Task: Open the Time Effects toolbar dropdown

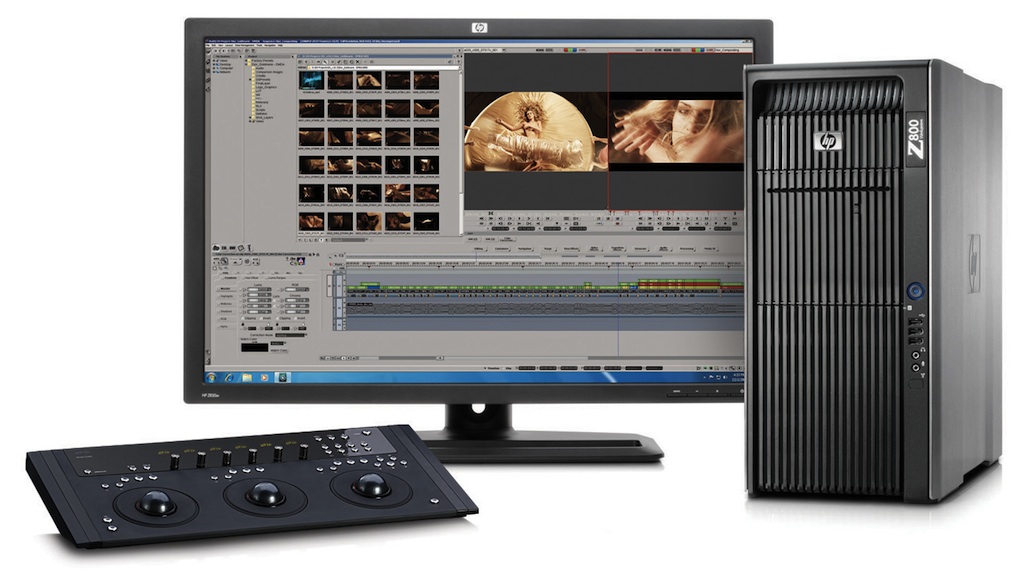Action: tap(571, 249)
